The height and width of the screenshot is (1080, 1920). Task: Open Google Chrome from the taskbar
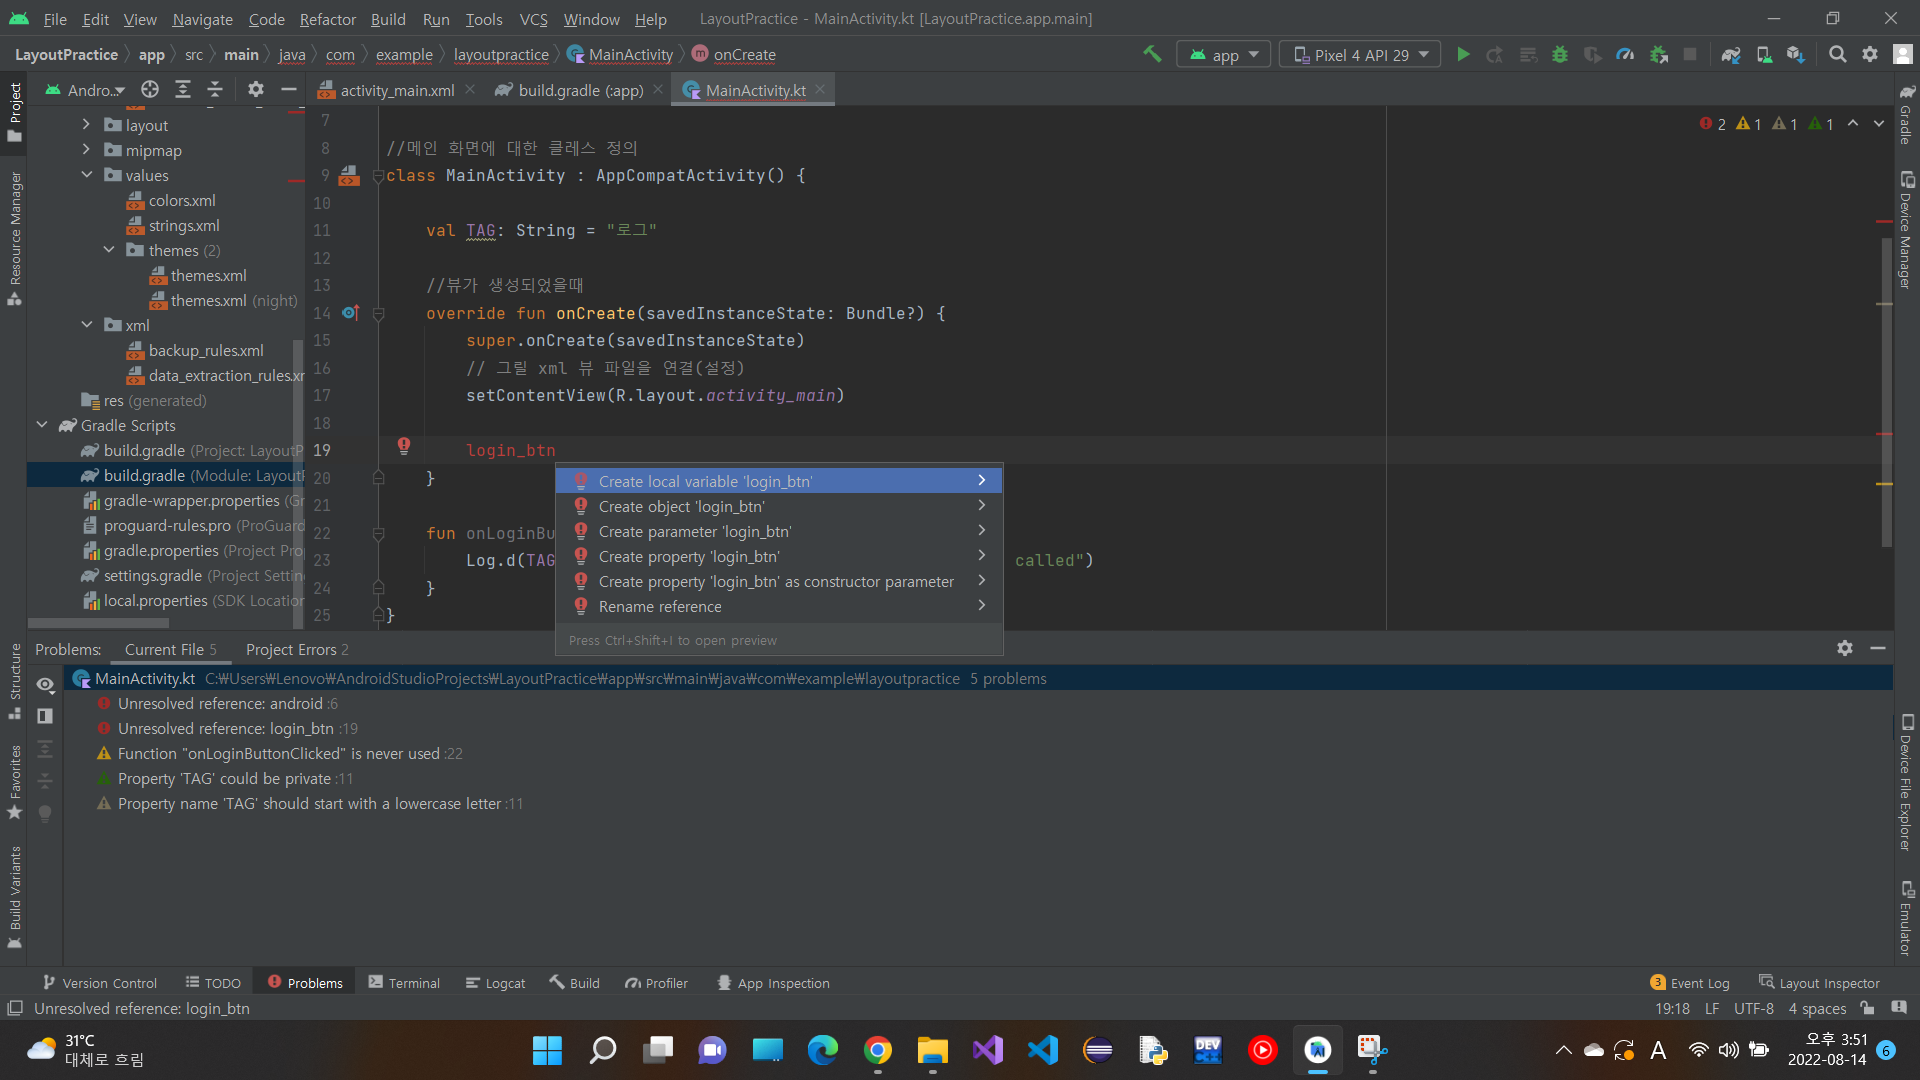(x=878, y=1050)
